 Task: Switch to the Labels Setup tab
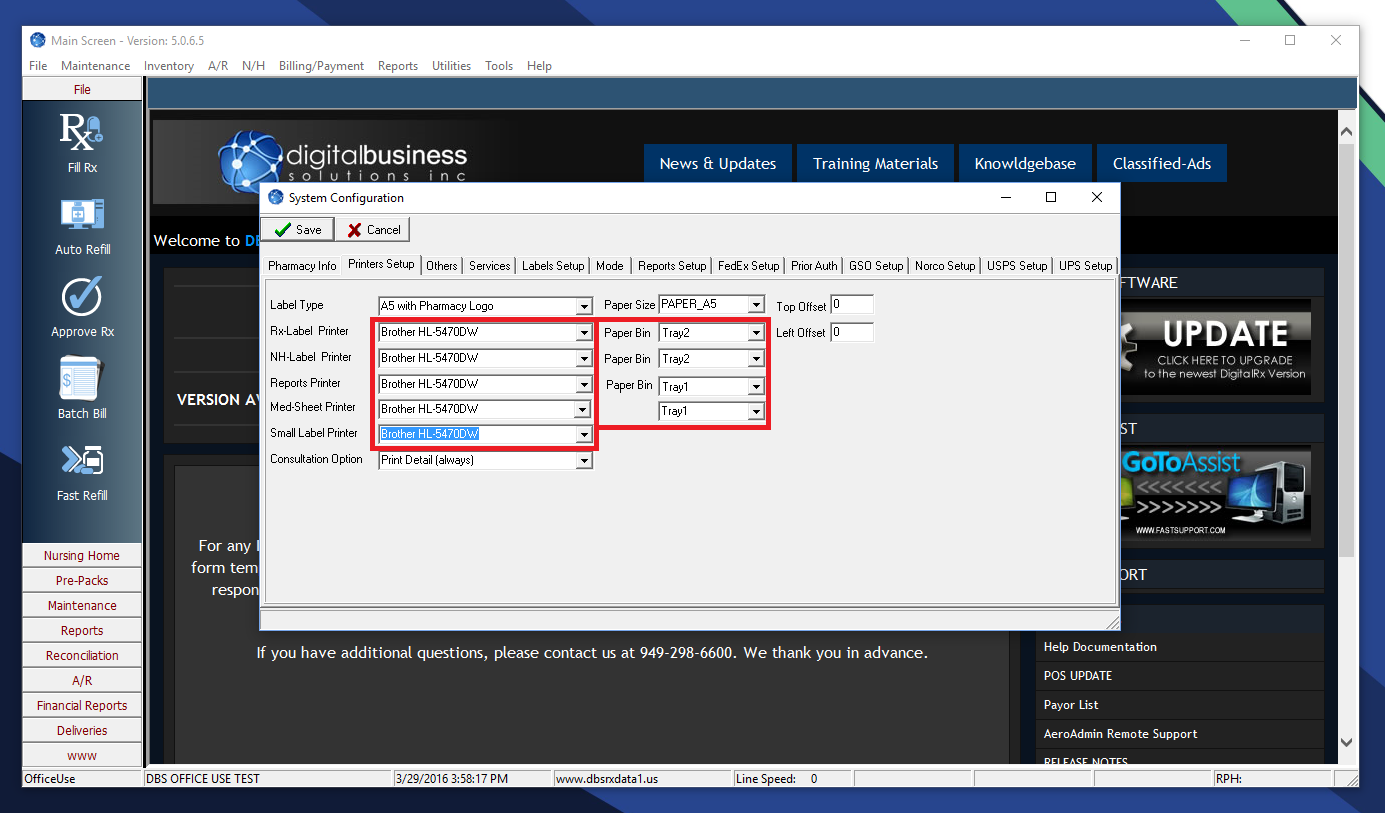[553, 266]
